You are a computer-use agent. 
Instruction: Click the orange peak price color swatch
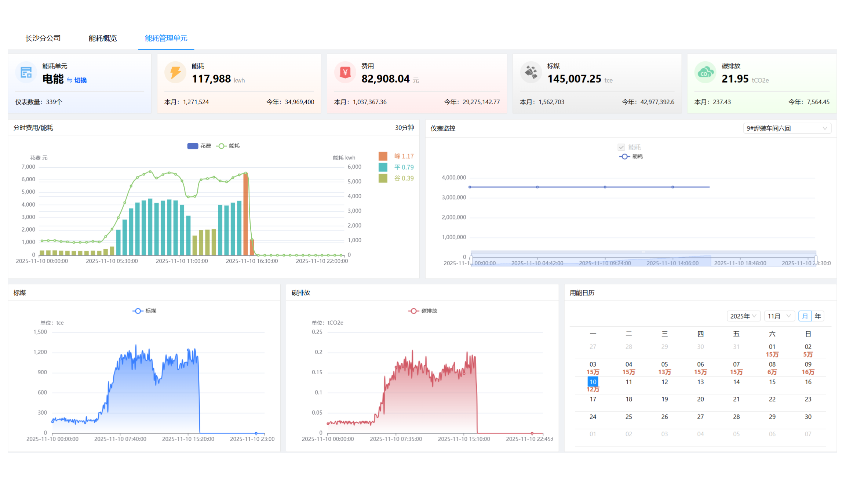coord(382,156)
